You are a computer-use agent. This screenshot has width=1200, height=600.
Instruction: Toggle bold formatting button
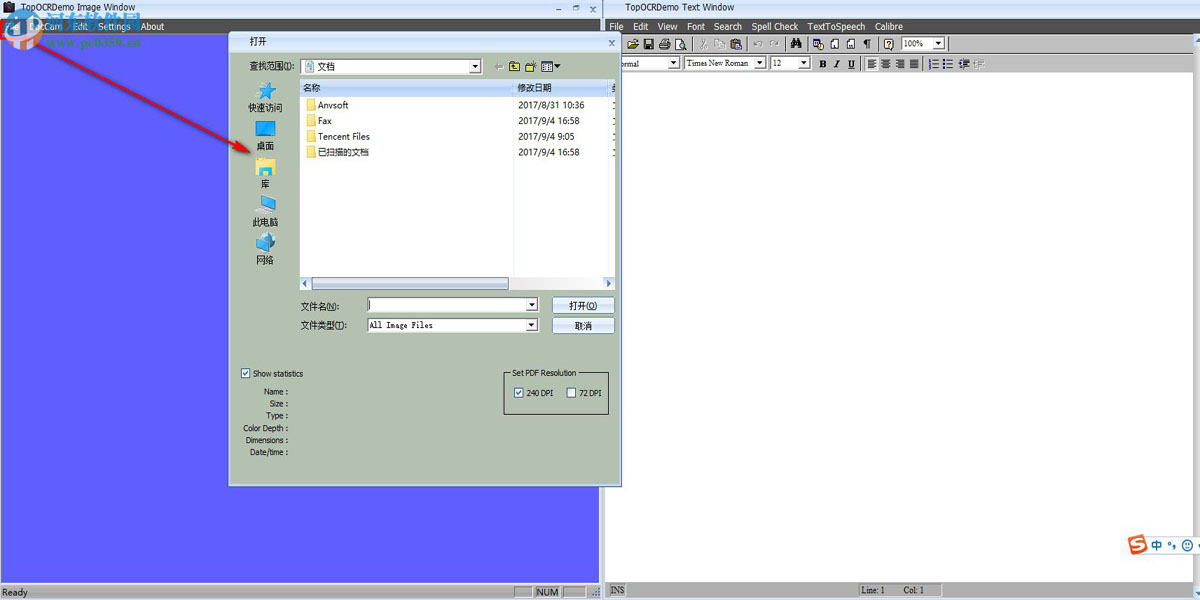click(823, 64)
